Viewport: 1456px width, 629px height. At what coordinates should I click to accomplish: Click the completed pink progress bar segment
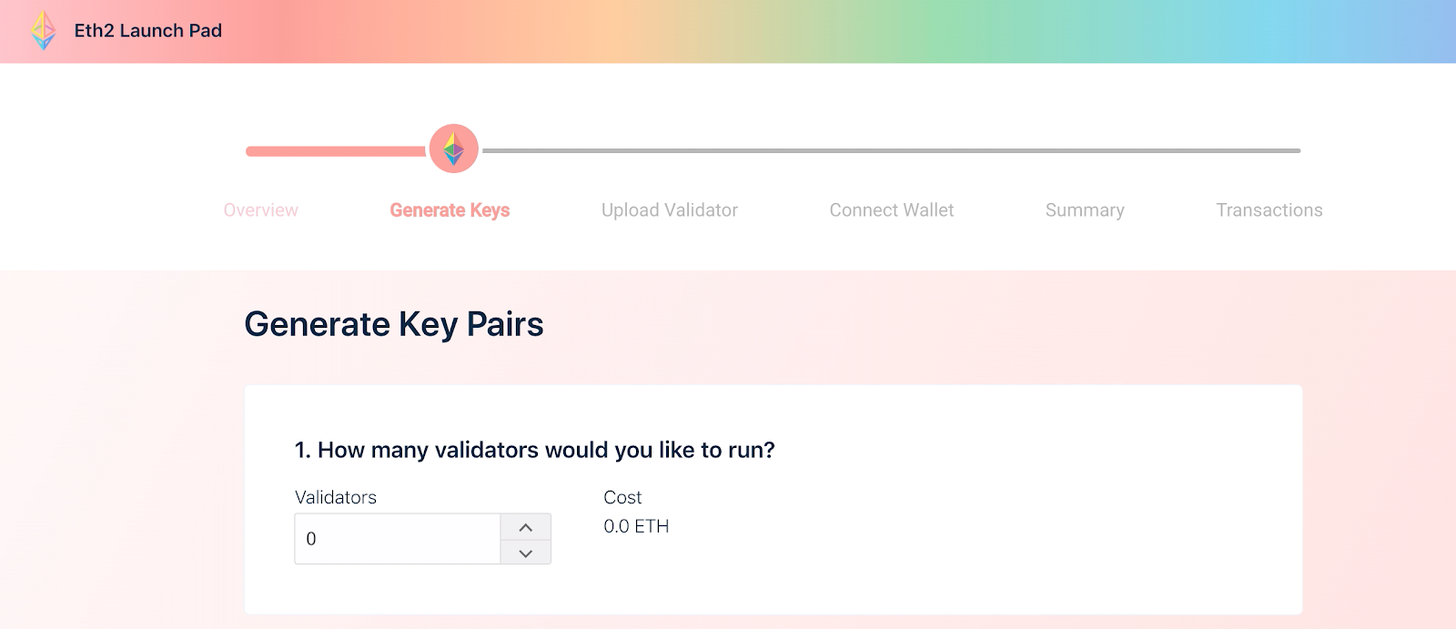pos(335,151)
